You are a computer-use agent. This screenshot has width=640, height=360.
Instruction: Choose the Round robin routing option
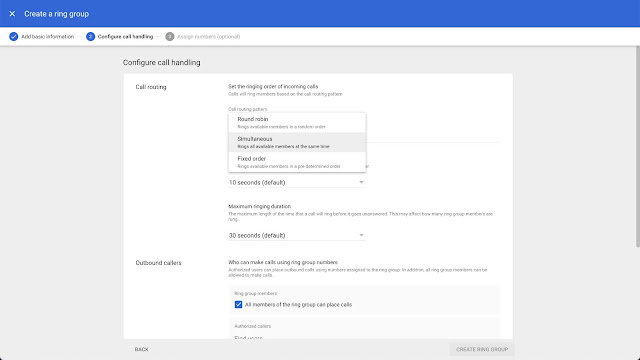297,122
